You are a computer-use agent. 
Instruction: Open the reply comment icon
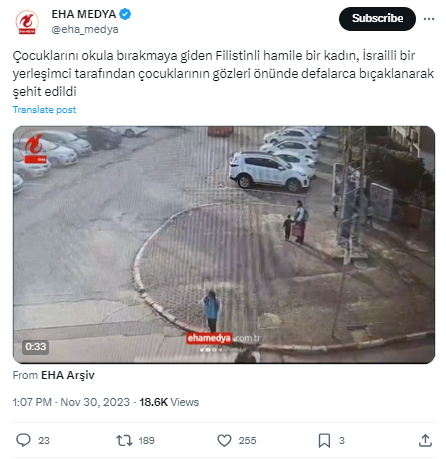point(23,440)
